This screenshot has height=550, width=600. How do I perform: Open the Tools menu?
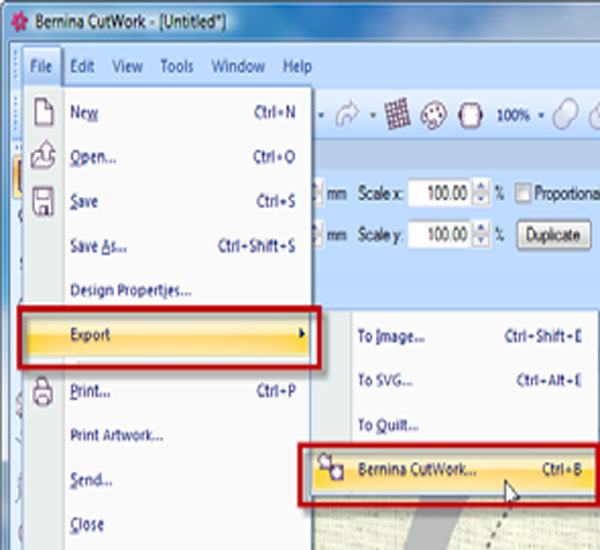point(177,66)
